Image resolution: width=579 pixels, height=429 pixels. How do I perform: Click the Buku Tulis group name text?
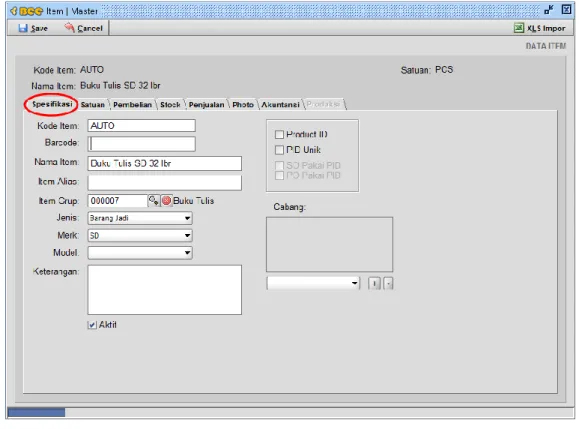(x=193, y=201)
